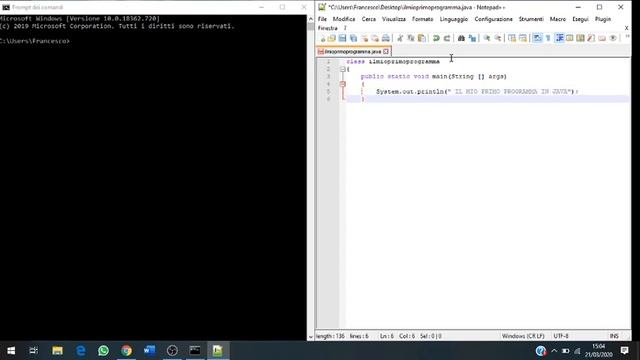Click the scroll-down arrow in Command Prompt
640x360 pixels.
point(311,337)
